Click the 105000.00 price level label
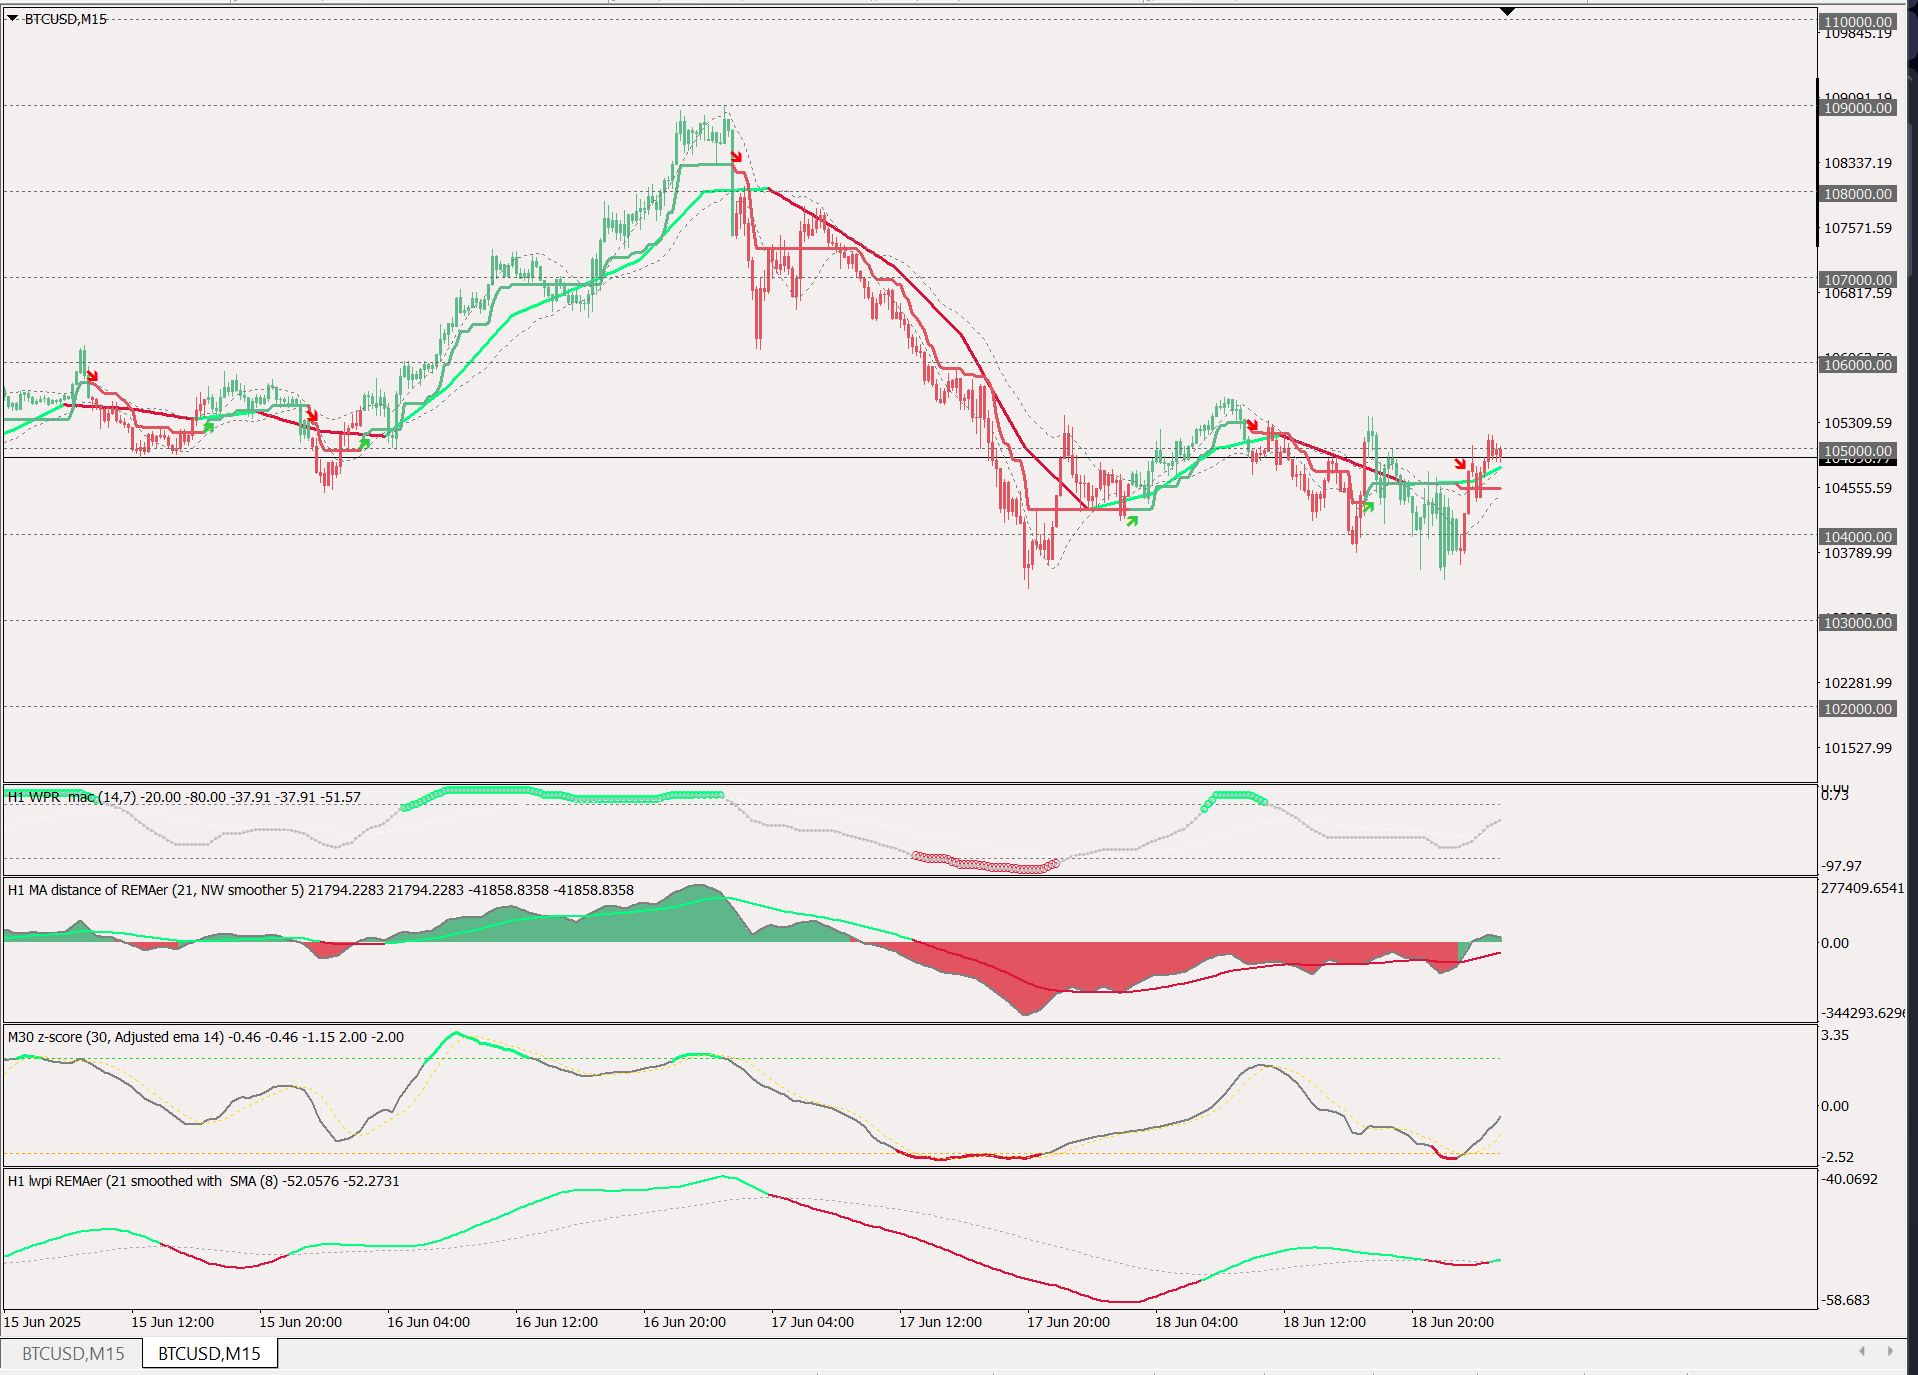 point(1857,451)
